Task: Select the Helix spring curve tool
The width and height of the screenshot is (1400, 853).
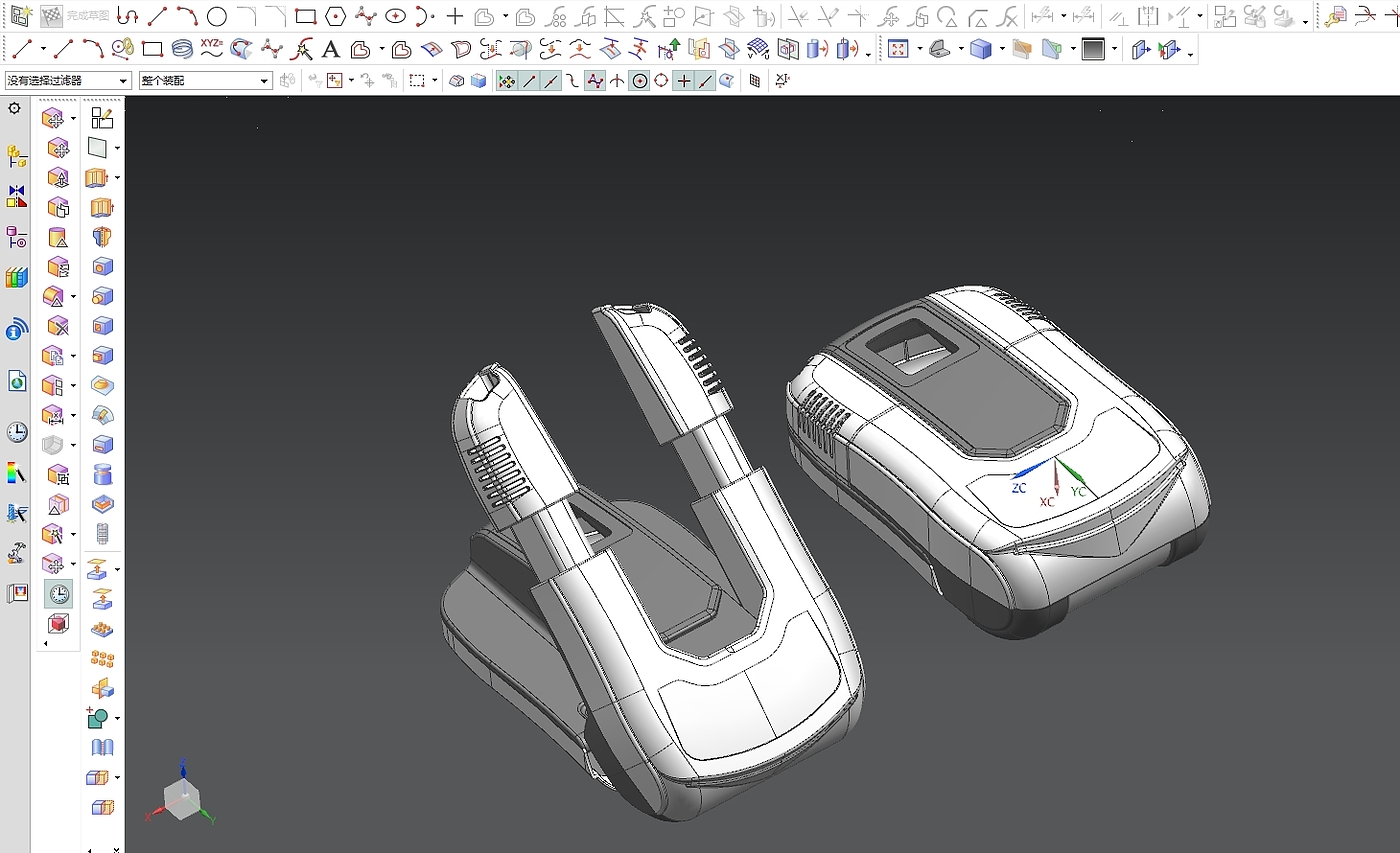Action: pyautogui.click(x=182, y=49)
